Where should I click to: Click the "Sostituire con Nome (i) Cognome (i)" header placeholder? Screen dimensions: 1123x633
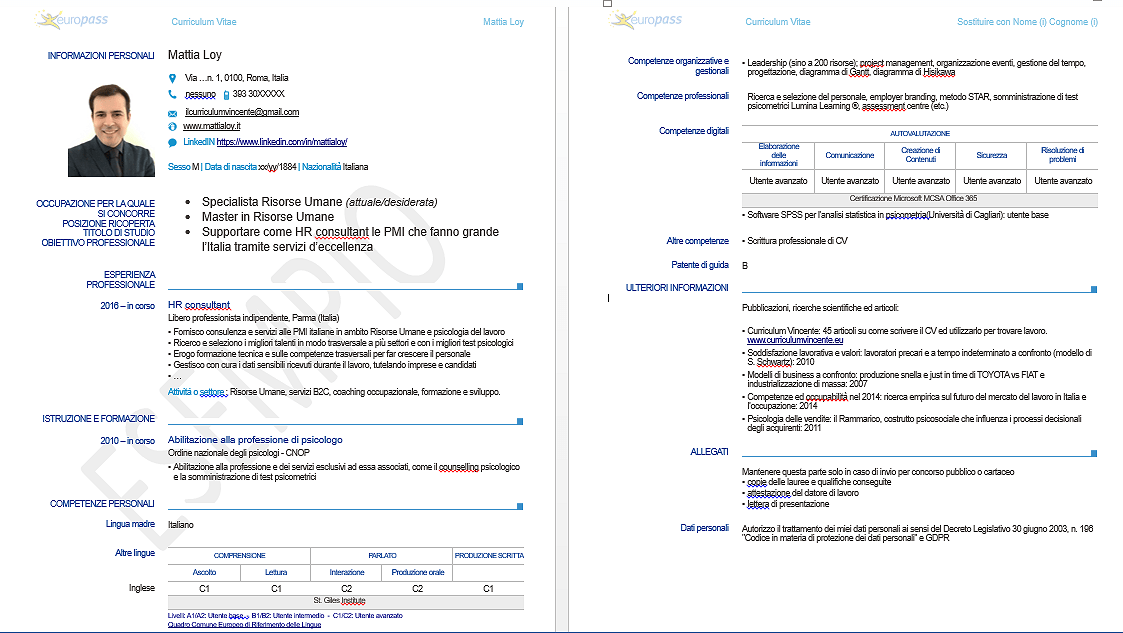pyautogui.click(x=1027, y=22)
